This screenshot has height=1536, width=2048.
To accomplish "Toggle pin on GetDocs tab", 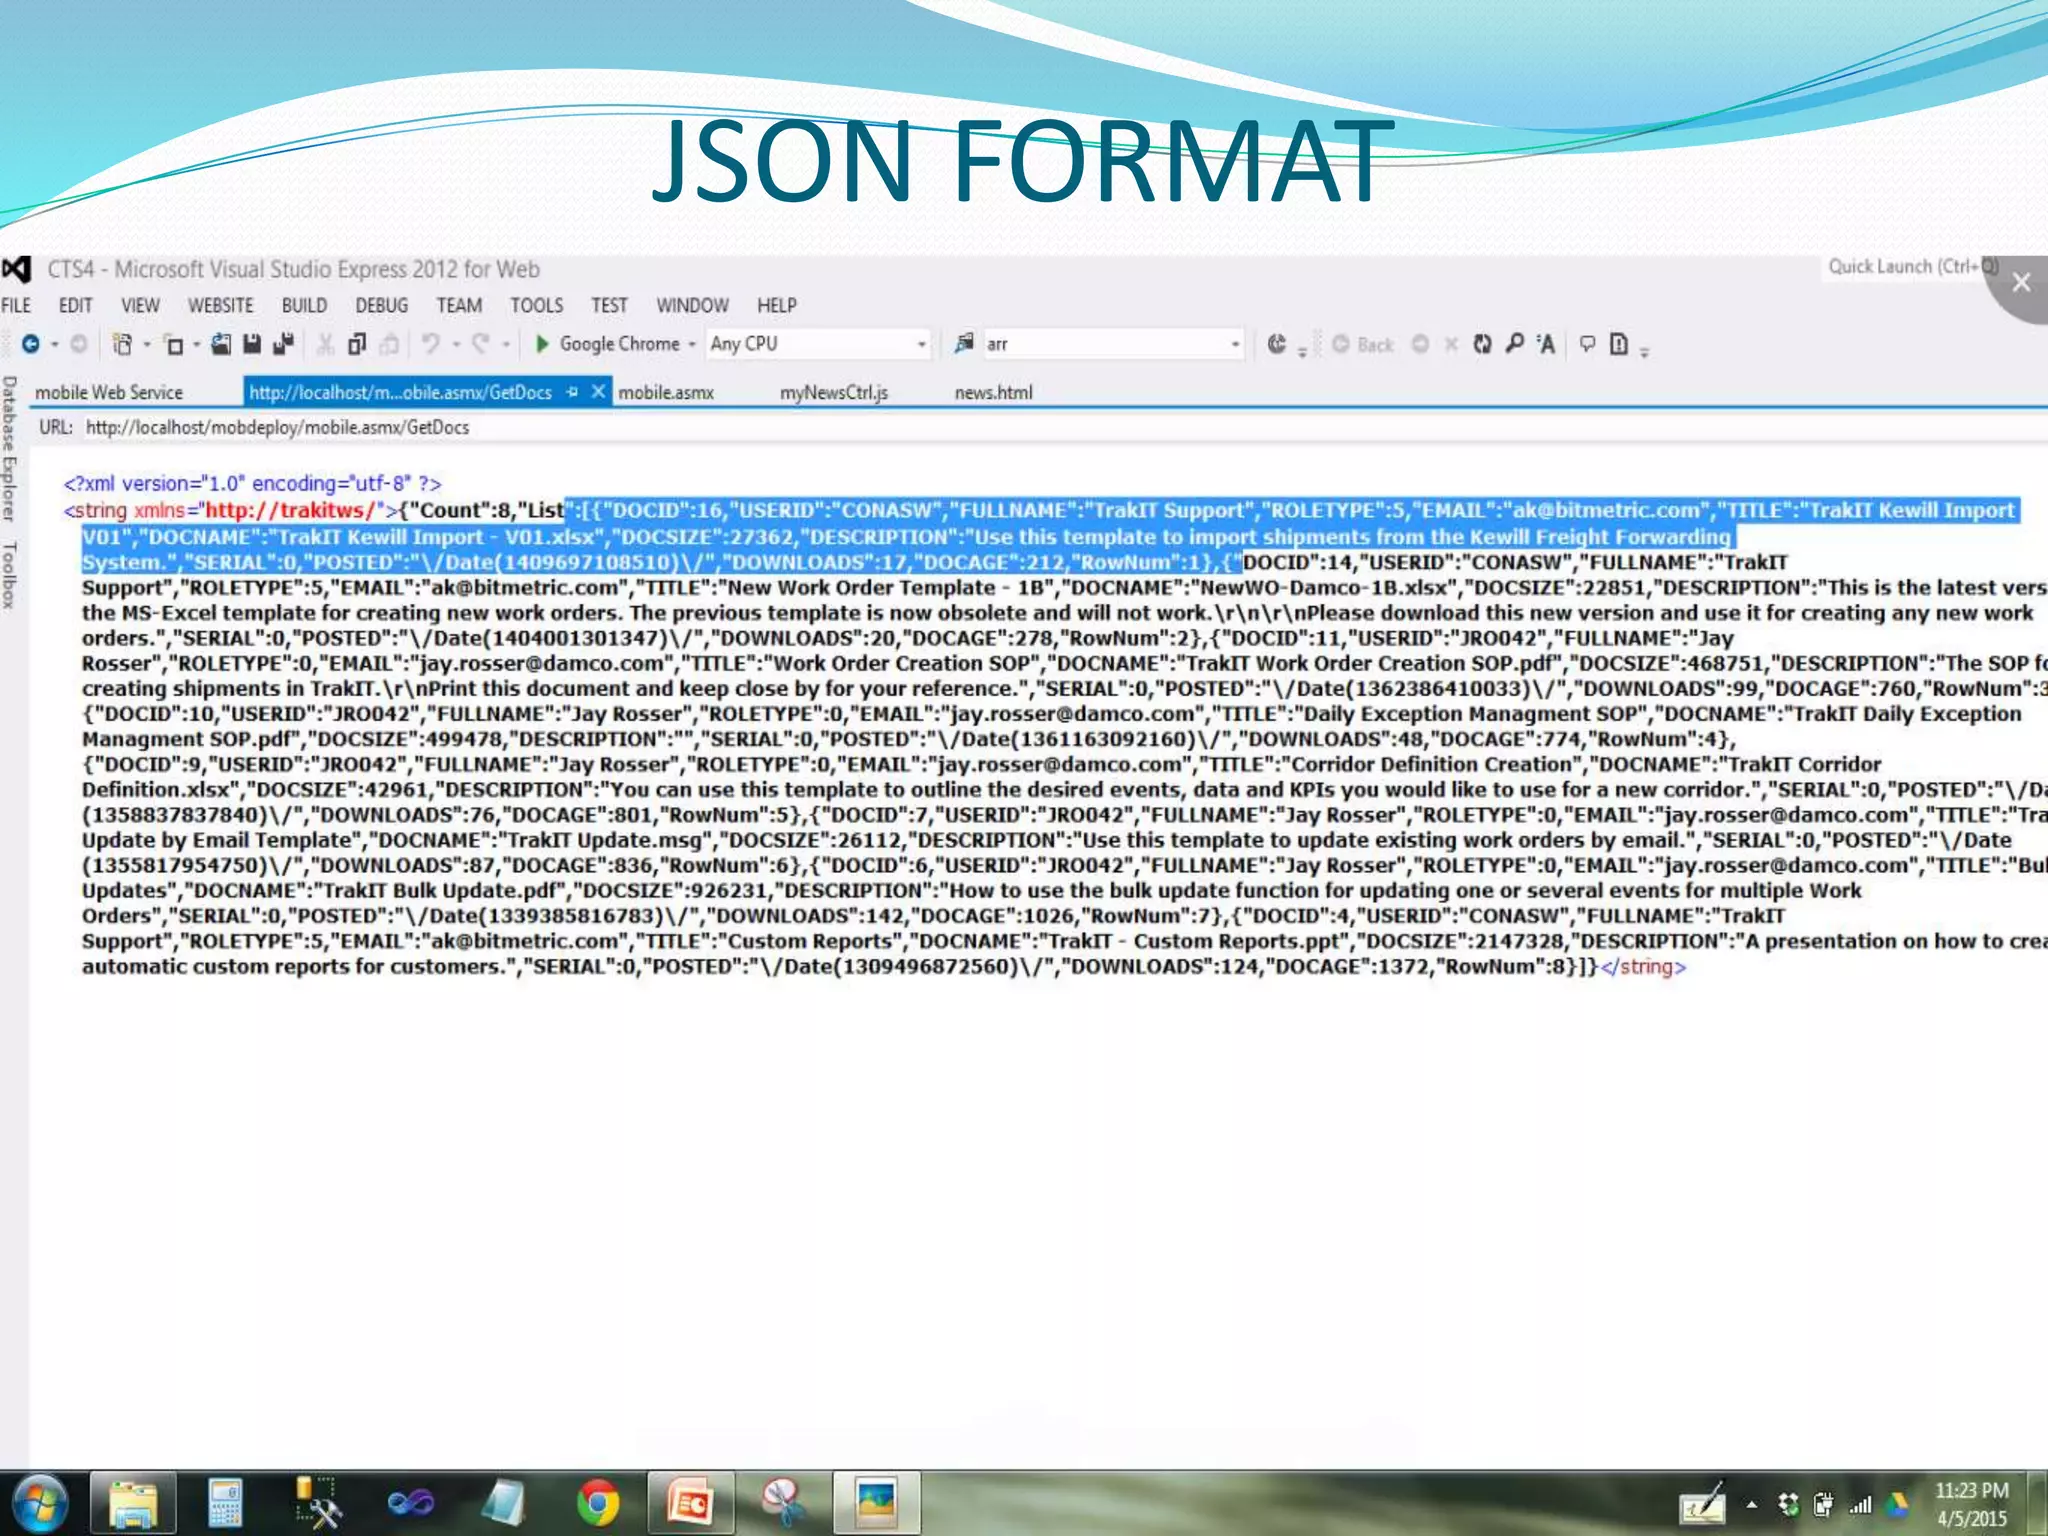I will pos(572,392).
